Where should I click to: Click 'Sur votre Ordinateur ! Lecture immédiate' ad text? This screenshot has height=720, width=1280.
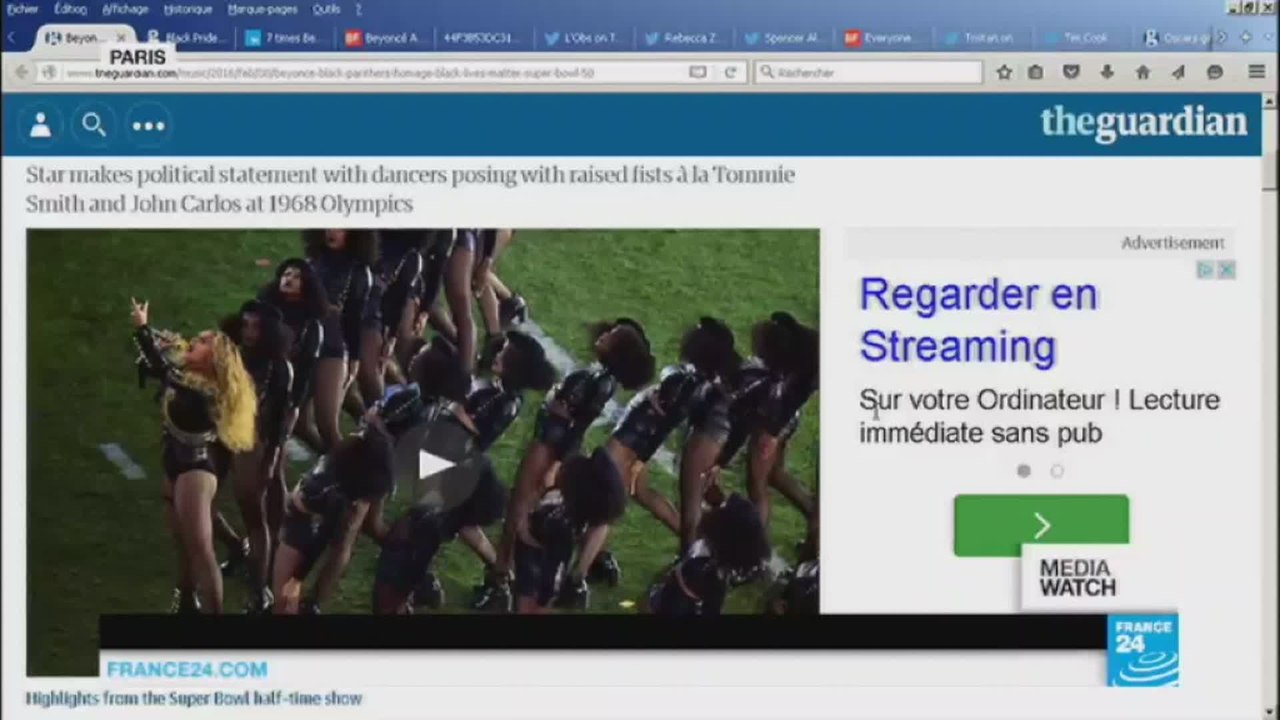(1040, 416)
